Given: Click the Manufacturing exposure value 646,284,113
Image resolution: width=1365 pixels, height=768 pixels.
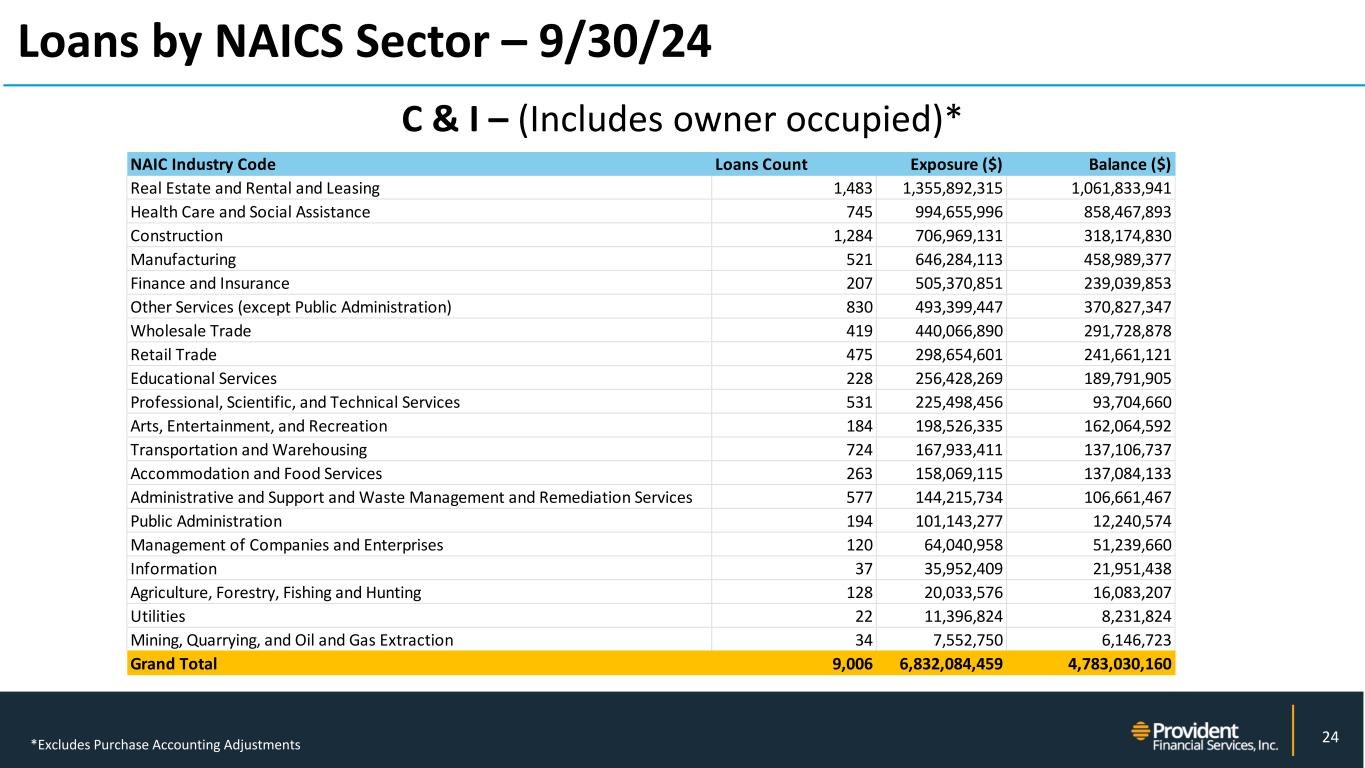Looking at the screenshot, I should click(x=953, y=260).
